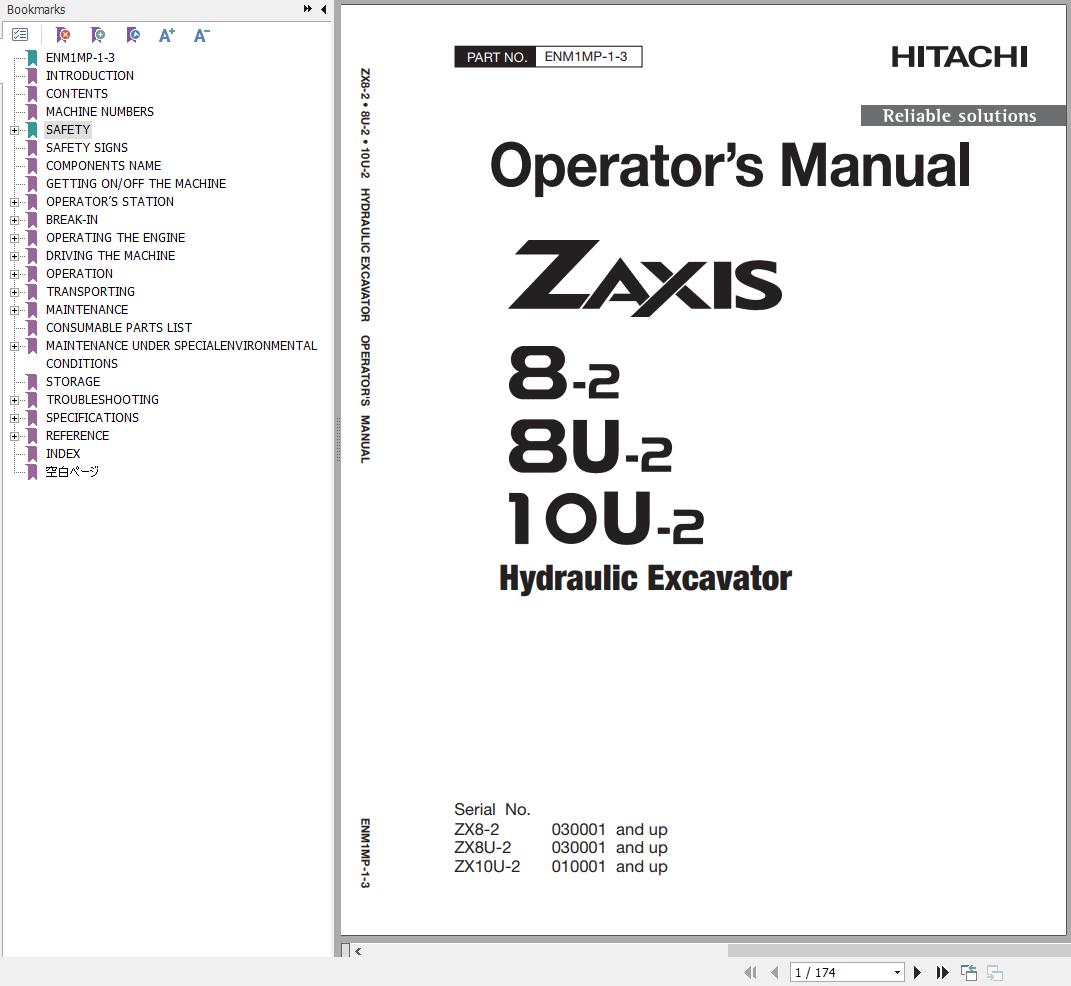Select the highlighted SAFETY bookmark
This screenshot has width=1071, height=986.
68,130
